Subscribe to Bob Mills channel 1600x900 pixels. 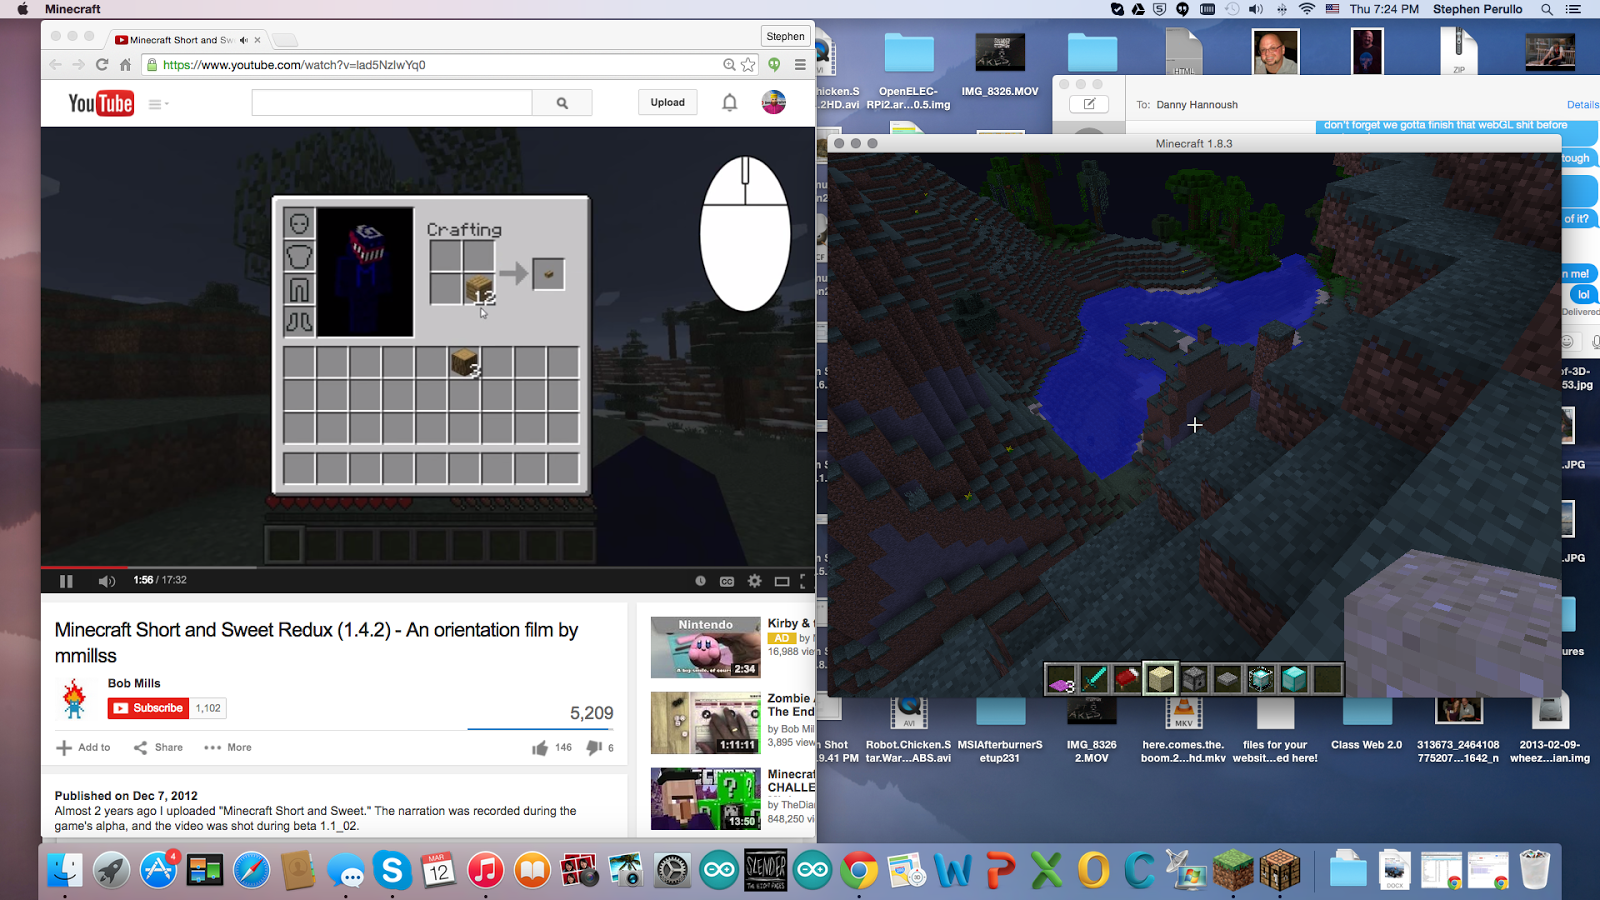click(x=148, y=708)
